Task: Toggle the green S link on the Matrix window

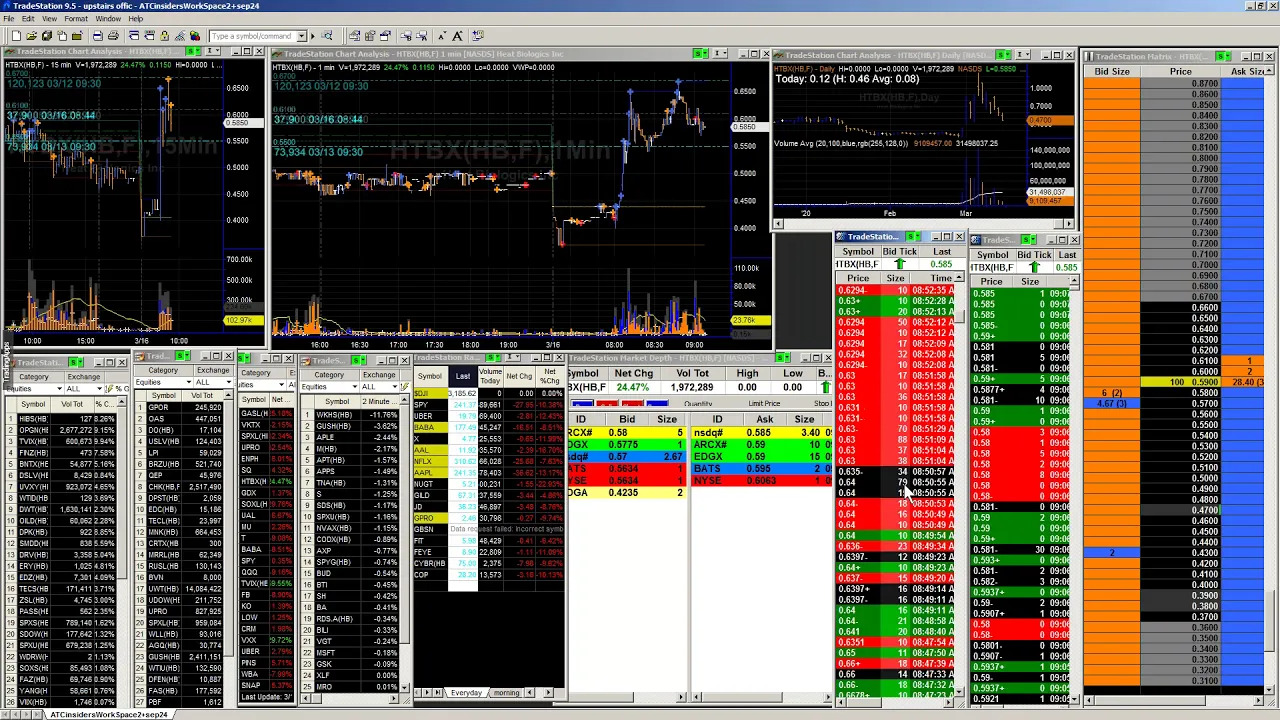Action: click(1221, 56)
